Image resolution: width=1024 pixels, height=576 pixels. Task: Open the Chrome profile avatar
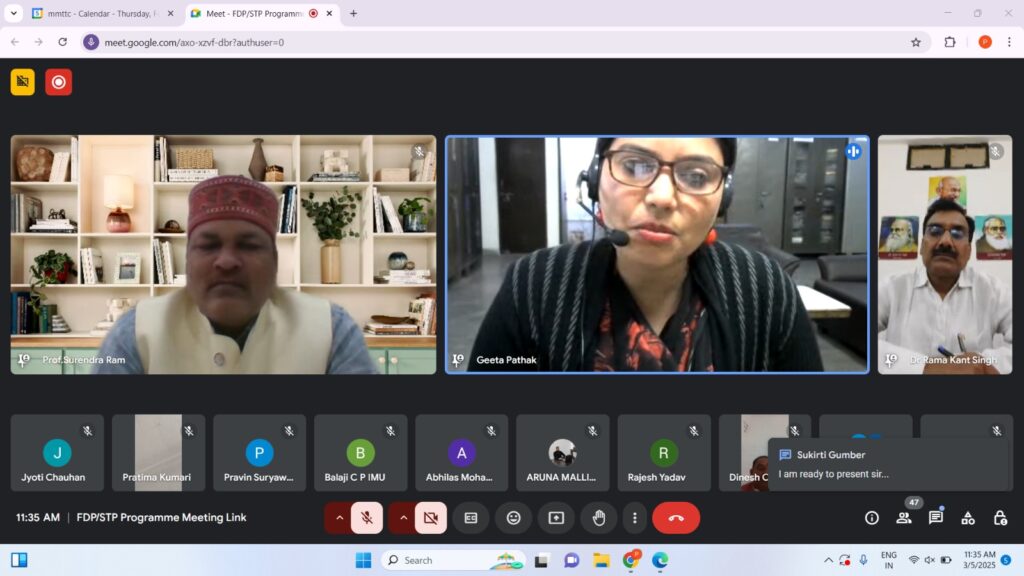click(985, 42)
